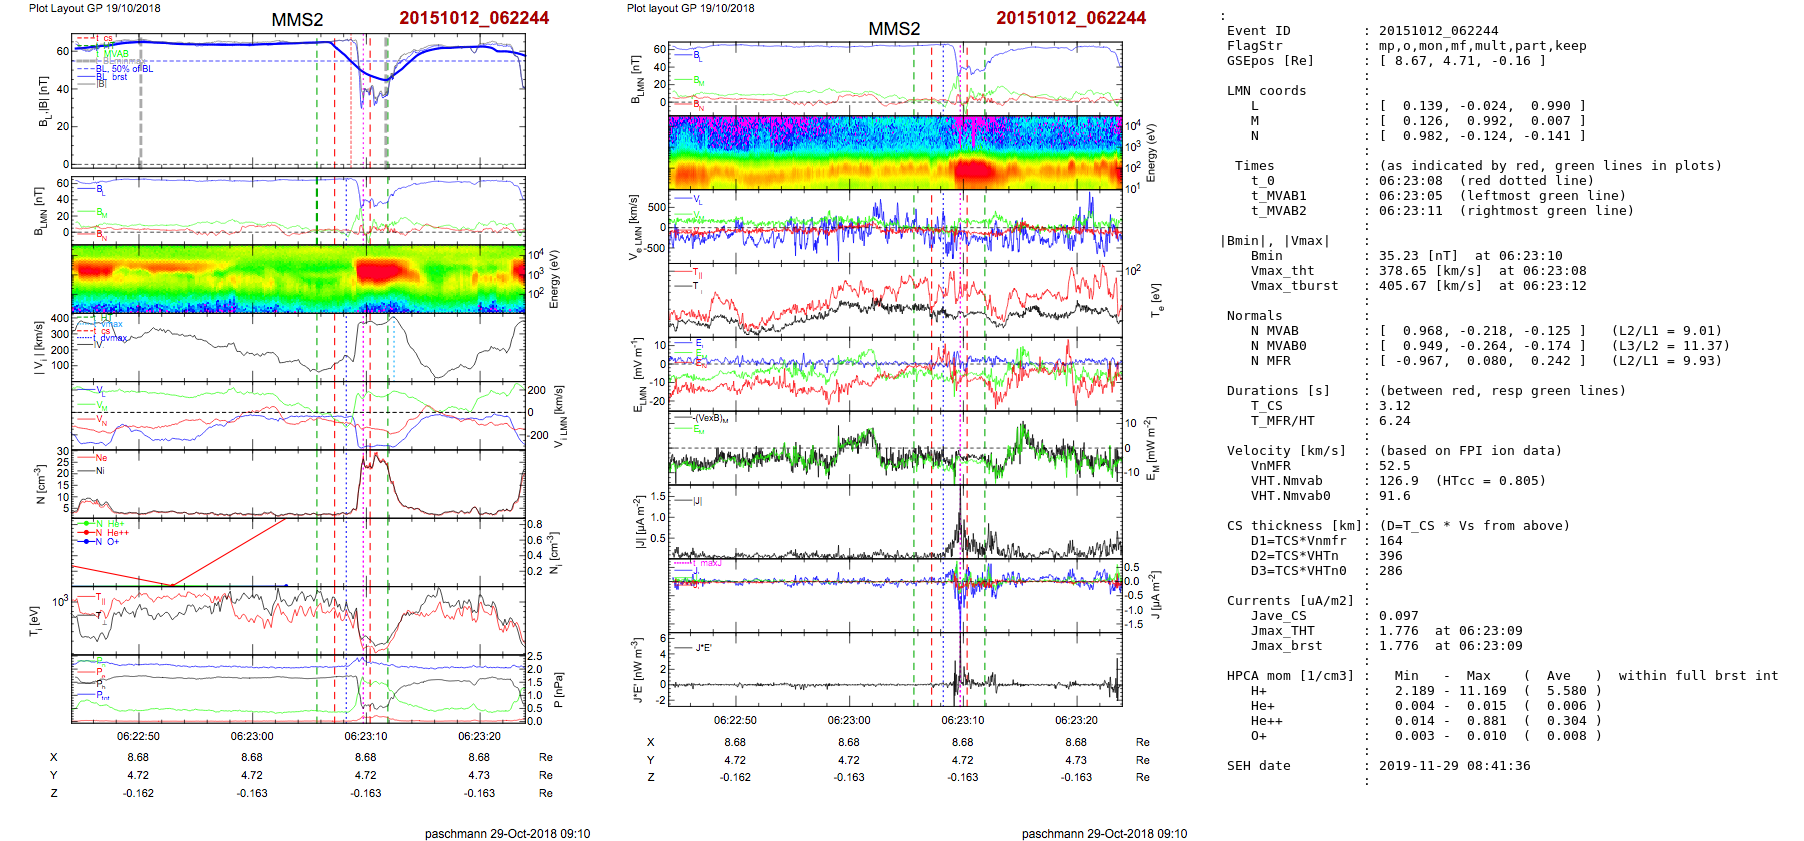Click the 06:22:50 time tick on the right plot axis
The height and width of the screenshot is (841, 1804).
[735, 720]
